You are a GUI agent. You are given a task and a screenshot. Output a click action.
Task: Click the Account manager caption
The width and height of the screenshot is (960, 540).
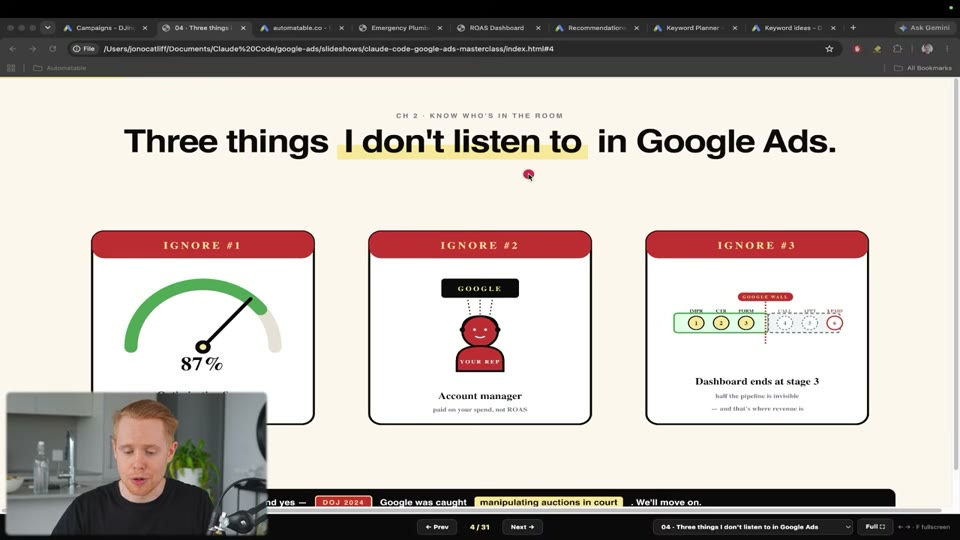[x=480, y=396]
